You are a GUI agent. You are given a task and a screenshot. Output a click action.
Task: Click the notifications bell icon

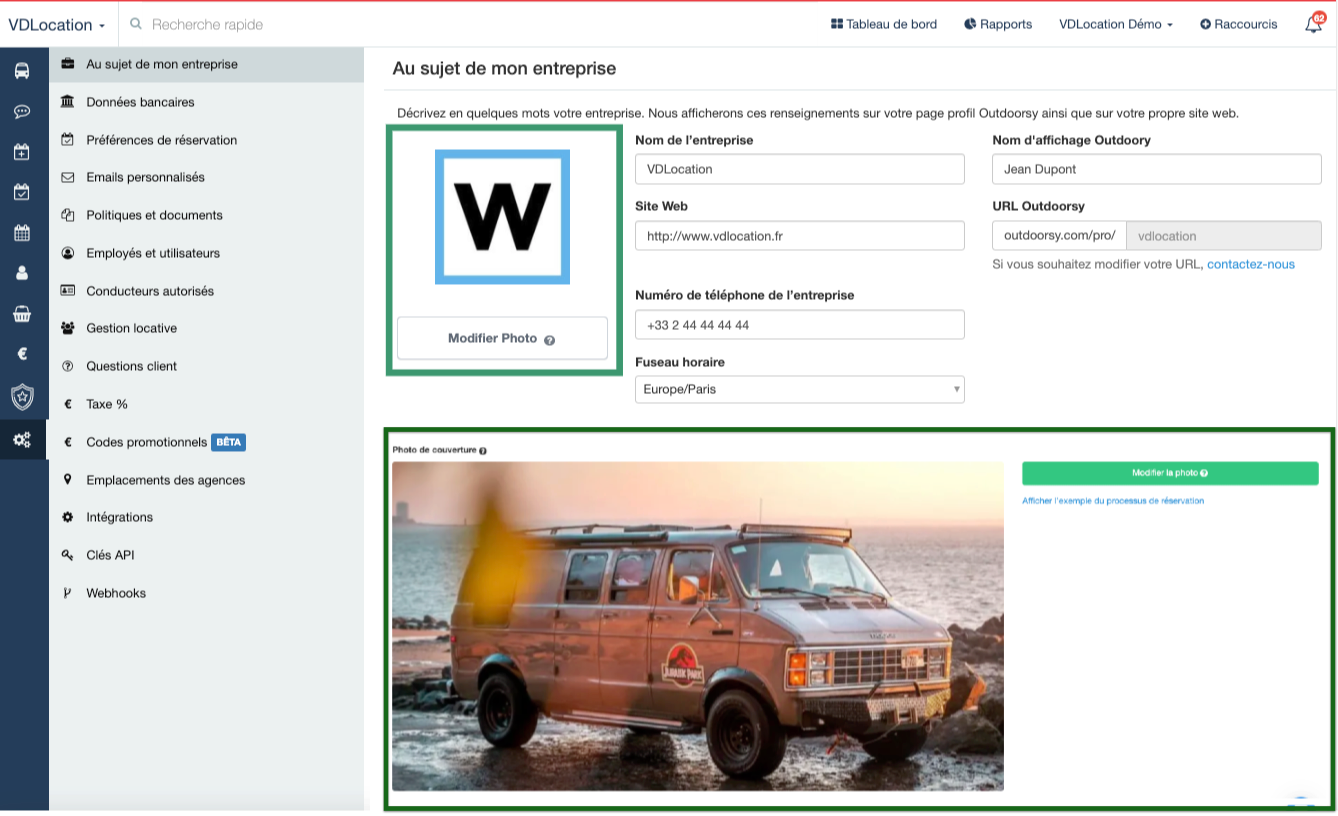[x=1314, y=24]
